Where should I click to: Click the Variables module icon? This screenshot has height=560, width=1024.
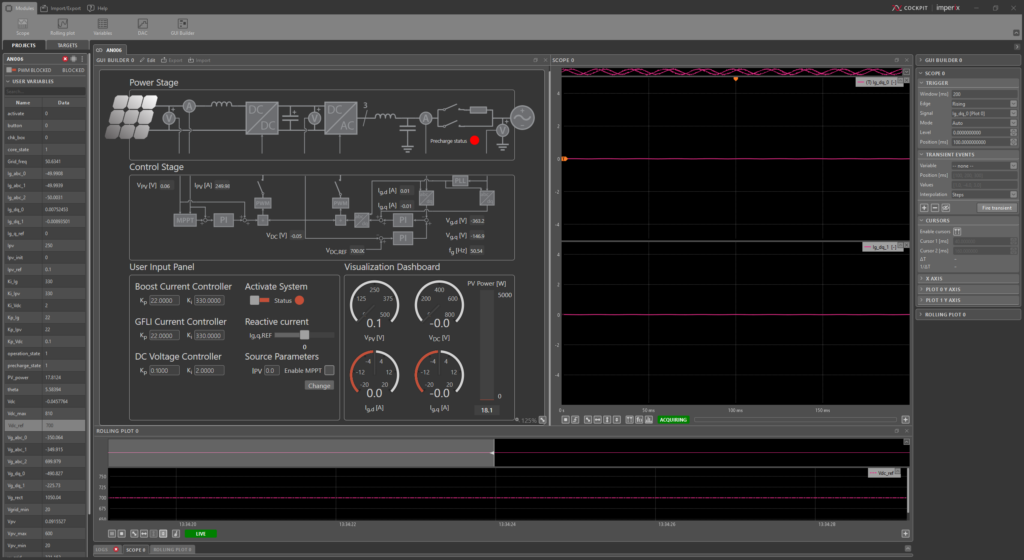point(102,25)
